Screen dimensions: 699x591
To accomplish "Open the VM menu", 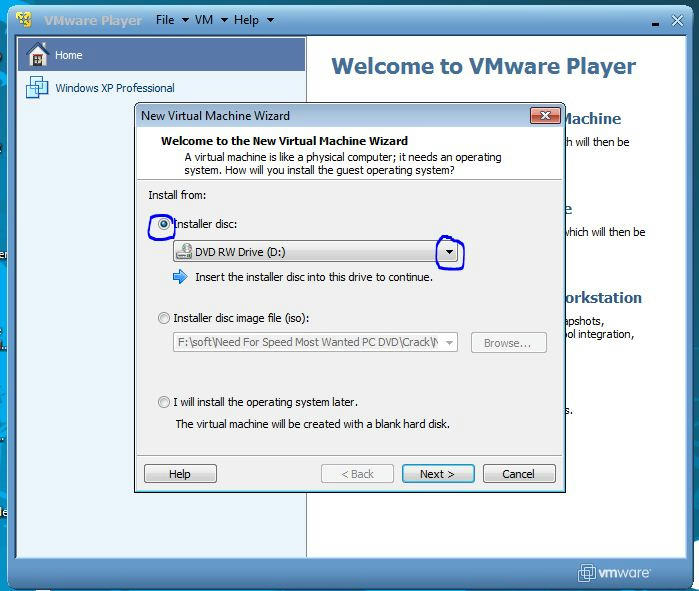I will [211, 20].
